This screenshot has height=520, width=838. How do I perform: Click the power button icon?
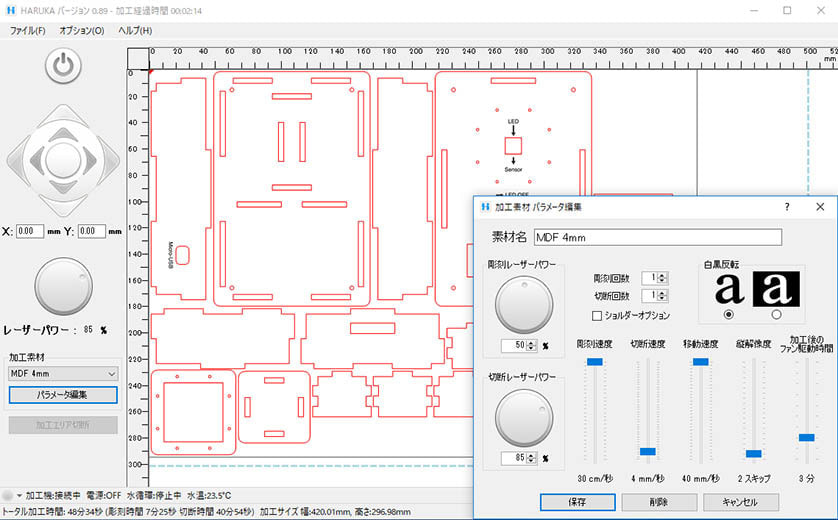62,67
